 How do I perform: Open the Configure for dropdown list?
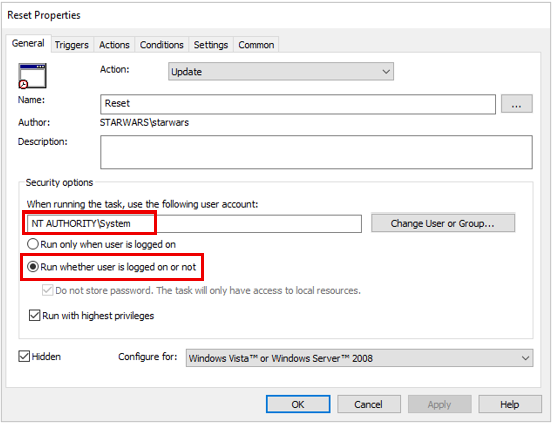[359, 358]
